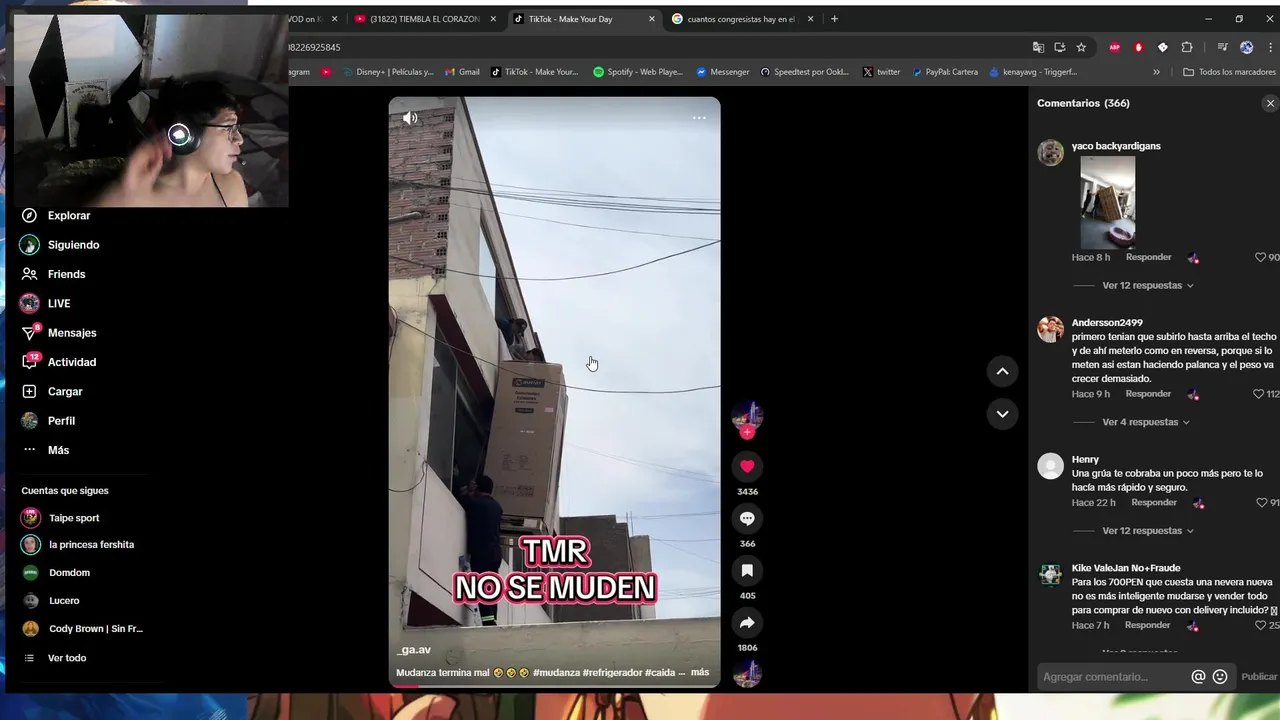1280x720 pixels.
Task: Open _ga.av username on video
Action: pyautogui.click(x=414, y=650)
